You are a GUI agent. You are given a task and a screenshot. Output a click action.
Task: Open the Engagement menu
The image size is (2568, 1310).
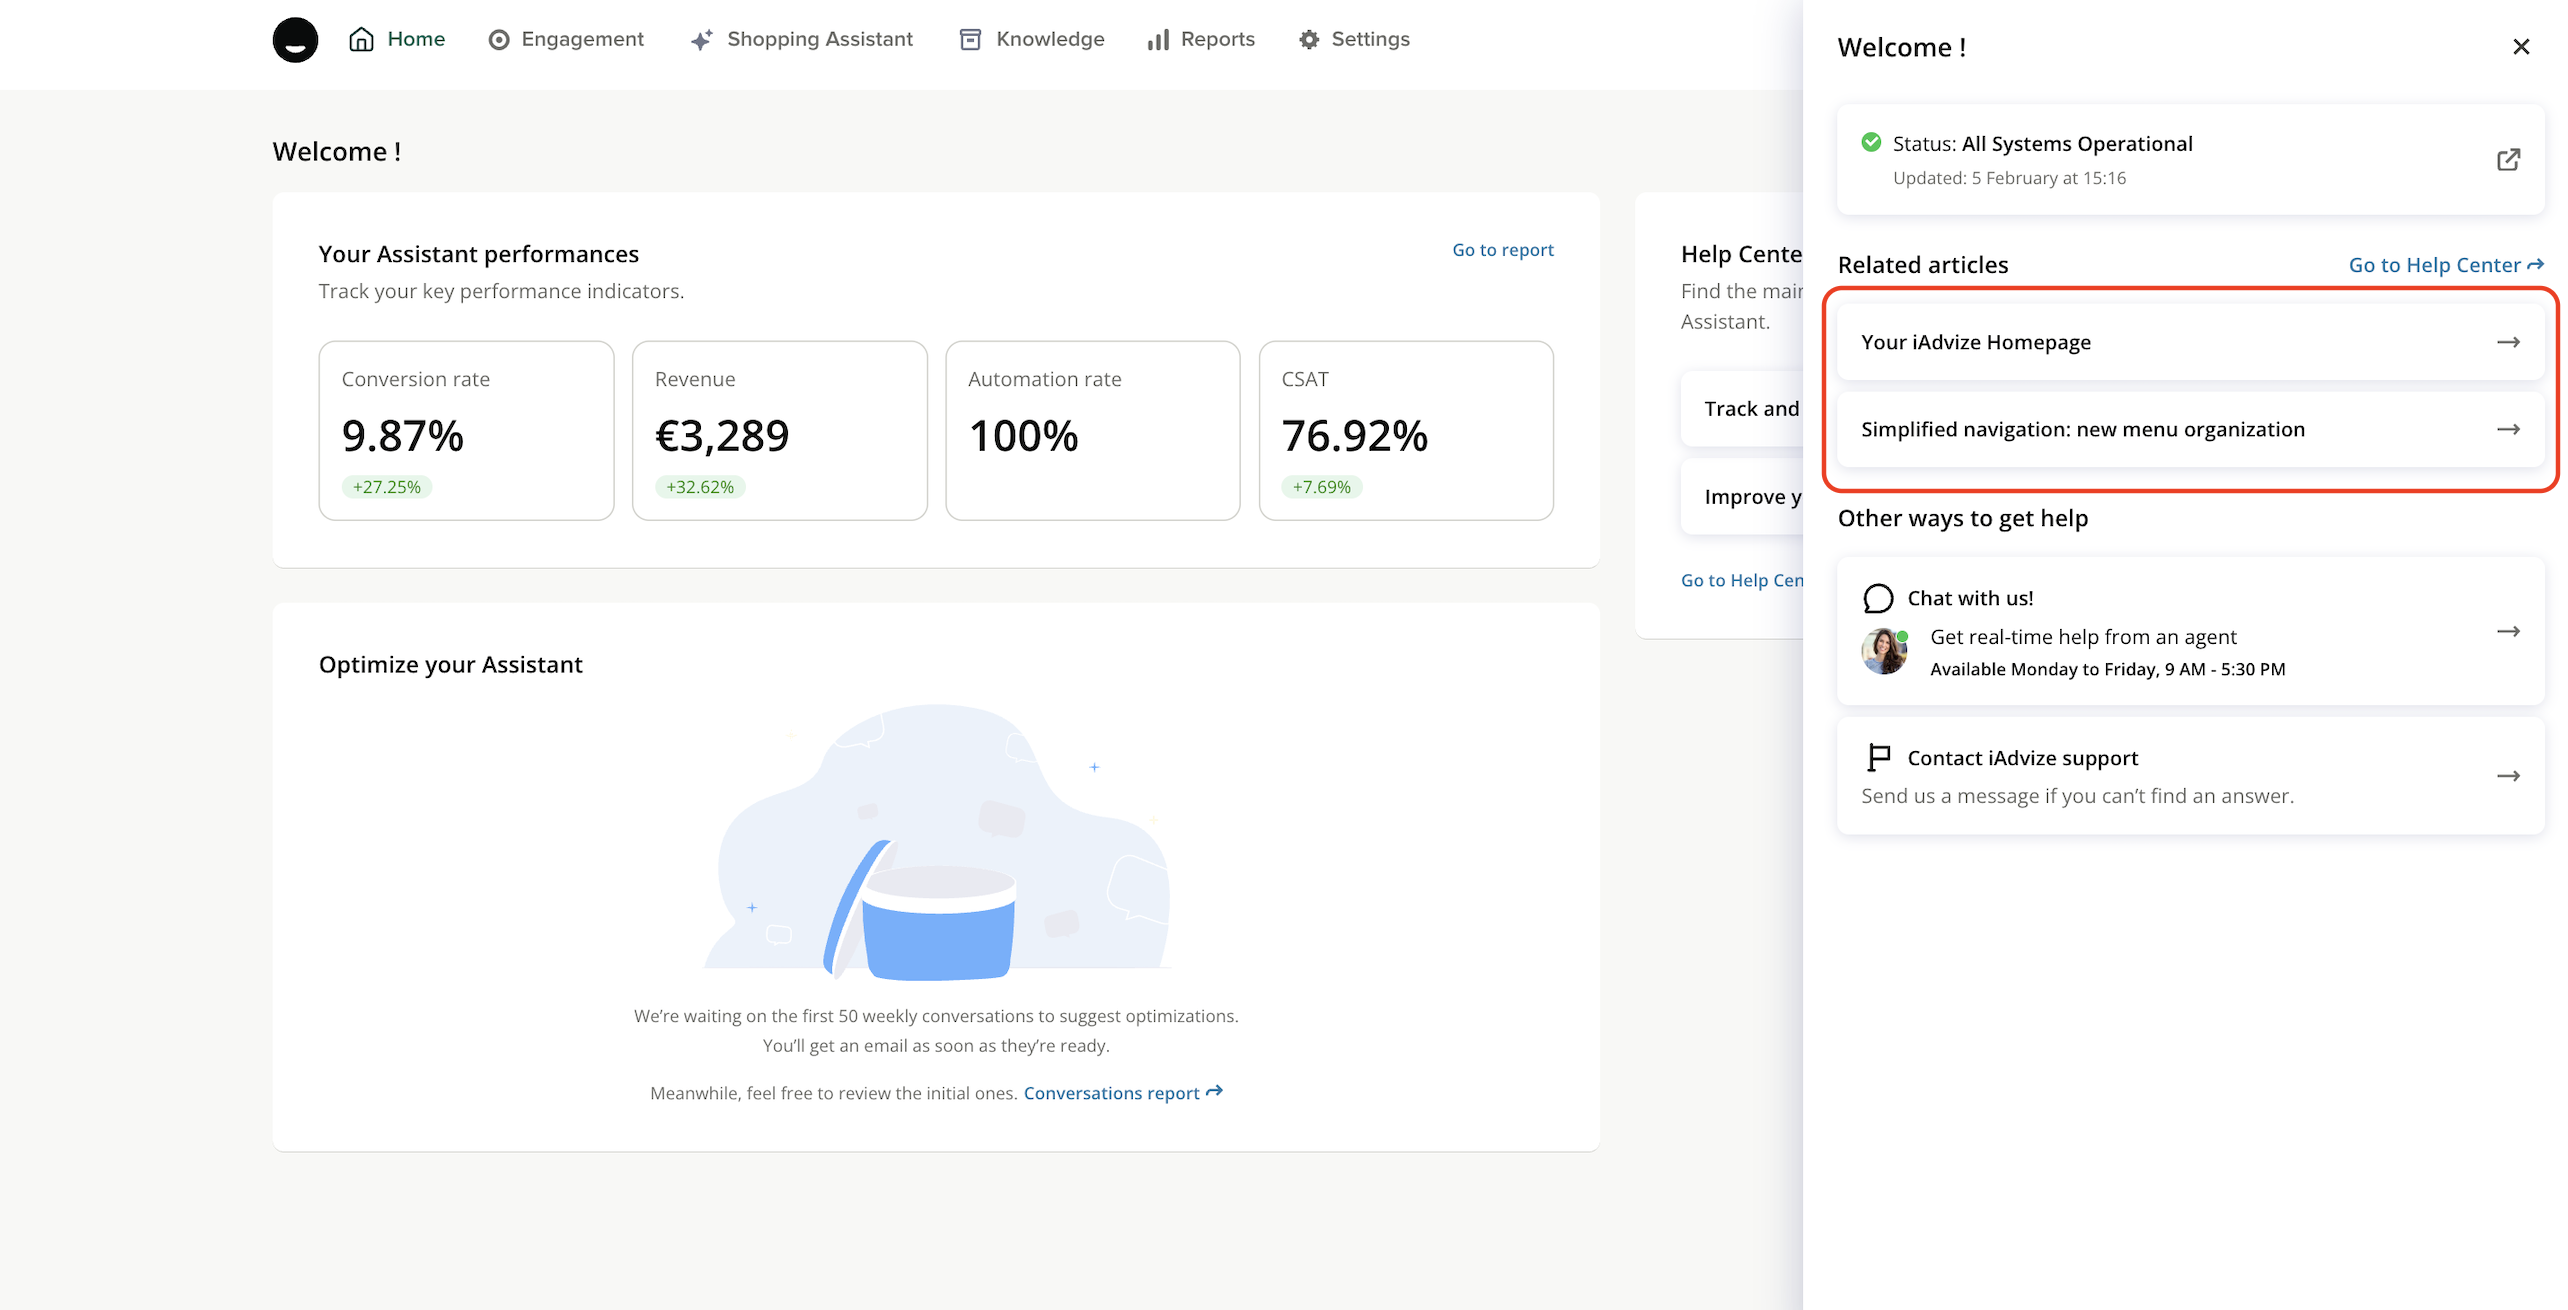click(x=566, y=39)
